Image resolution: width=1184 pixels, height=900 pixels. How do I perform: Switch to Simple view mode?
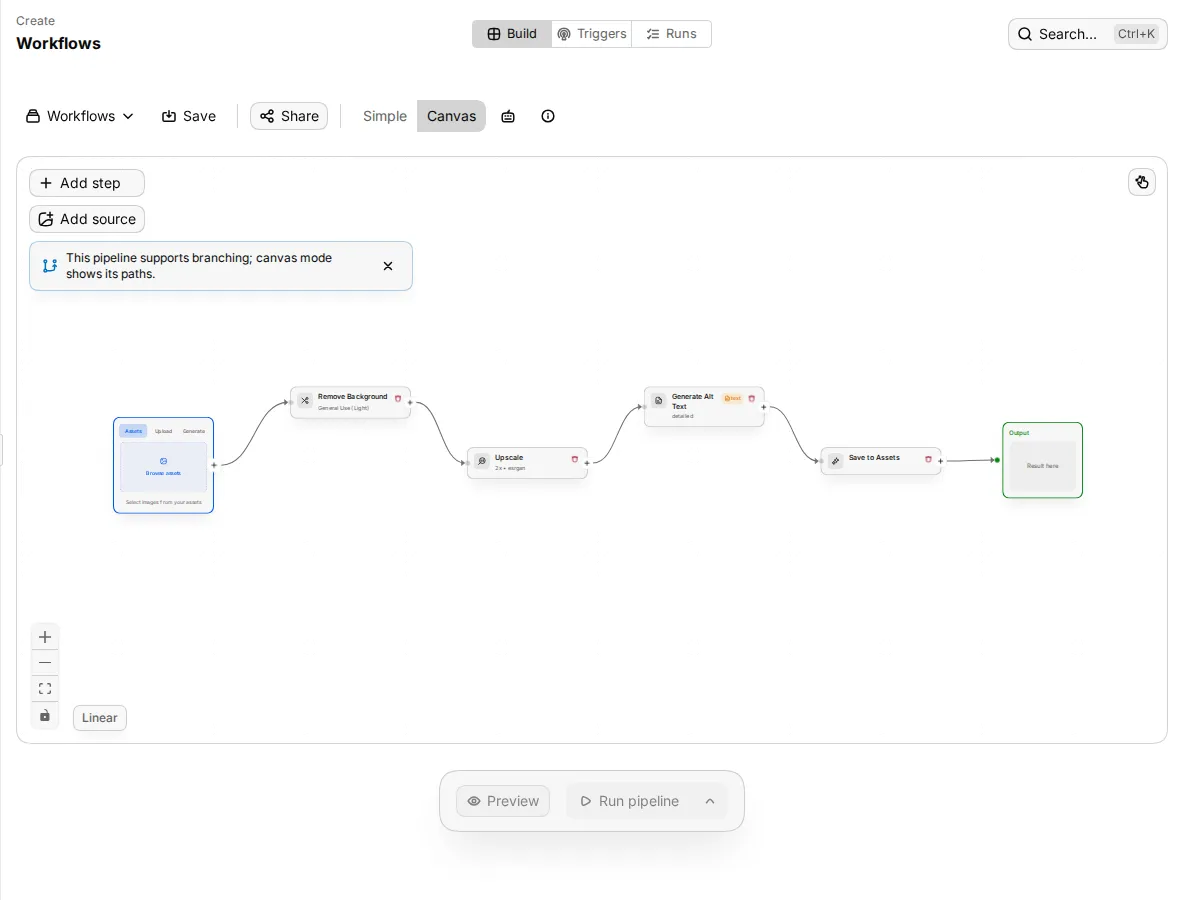[x=384, y=116]
